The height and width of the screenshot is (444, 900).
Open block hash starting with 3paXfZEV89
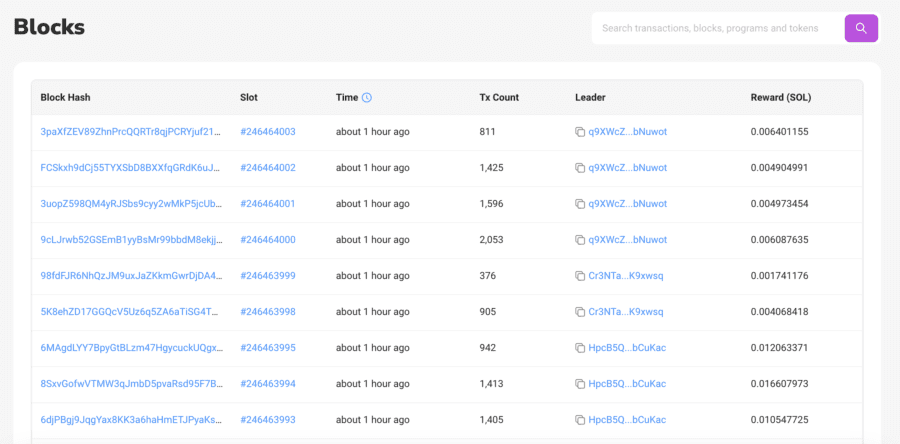[x=131, y=132]
